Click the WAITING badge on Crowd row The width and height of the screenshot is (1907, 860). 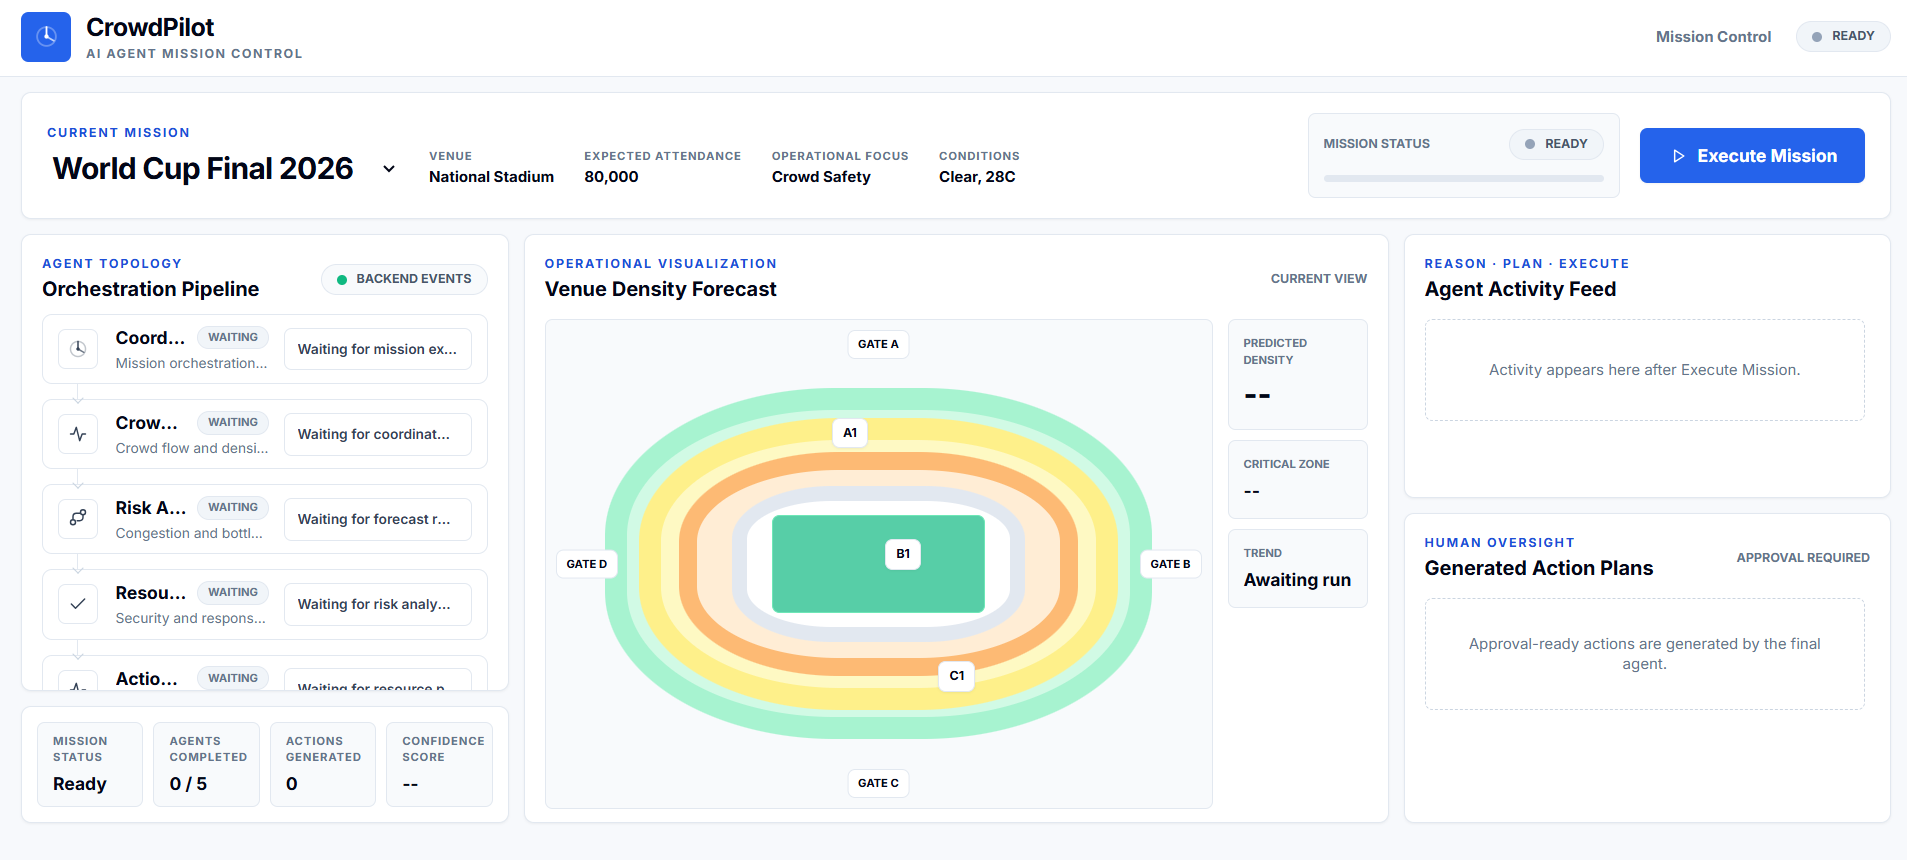coord(233,423)
